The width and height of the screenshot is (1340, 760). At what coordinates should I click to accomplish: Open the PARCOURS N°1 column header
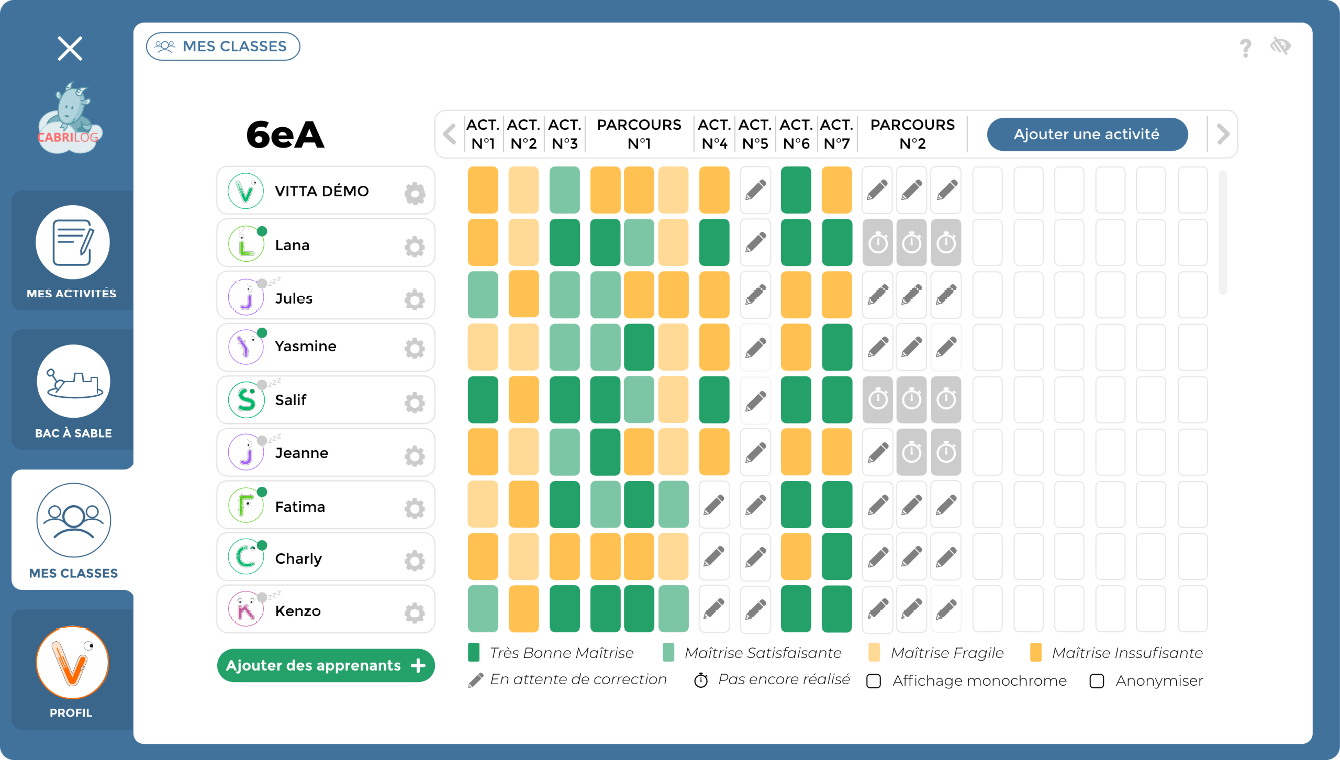tap(639, 134)
